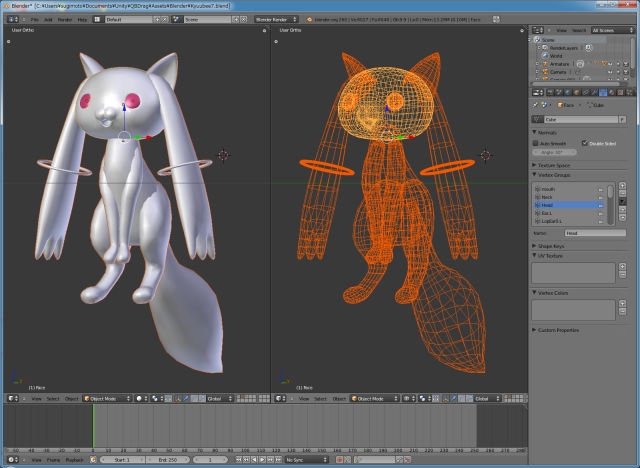Screen dimensions: 640x468
Task: Open the Playback menu in timeline
Action: coord(74,459)
